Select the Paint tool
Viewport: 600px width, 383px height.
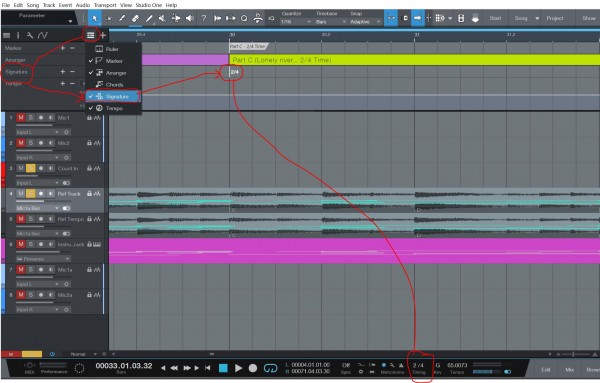(x=149, y=18)
